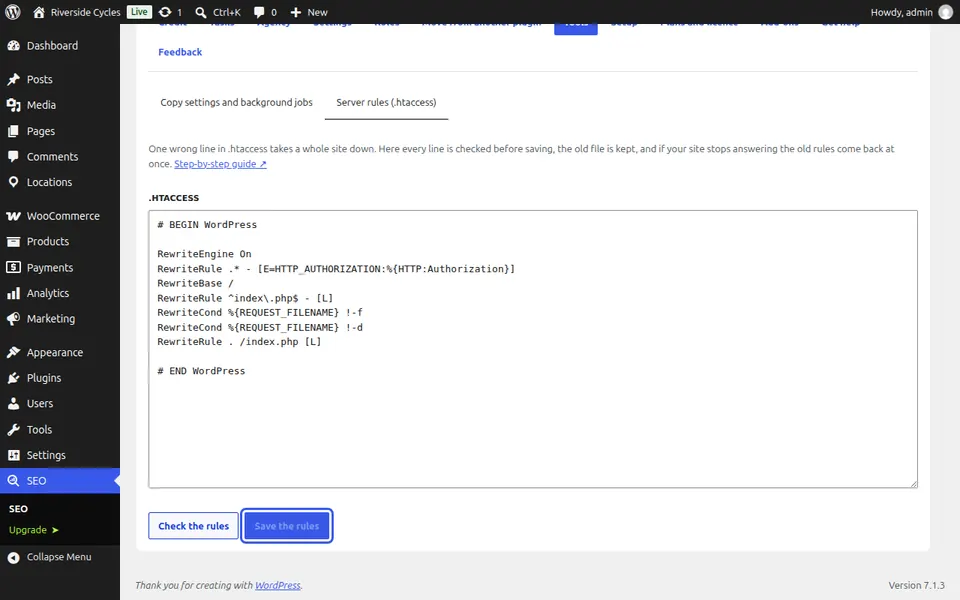The image size is (960, 600).
Task: Click the Feedback link
Action: pos(180,52)
